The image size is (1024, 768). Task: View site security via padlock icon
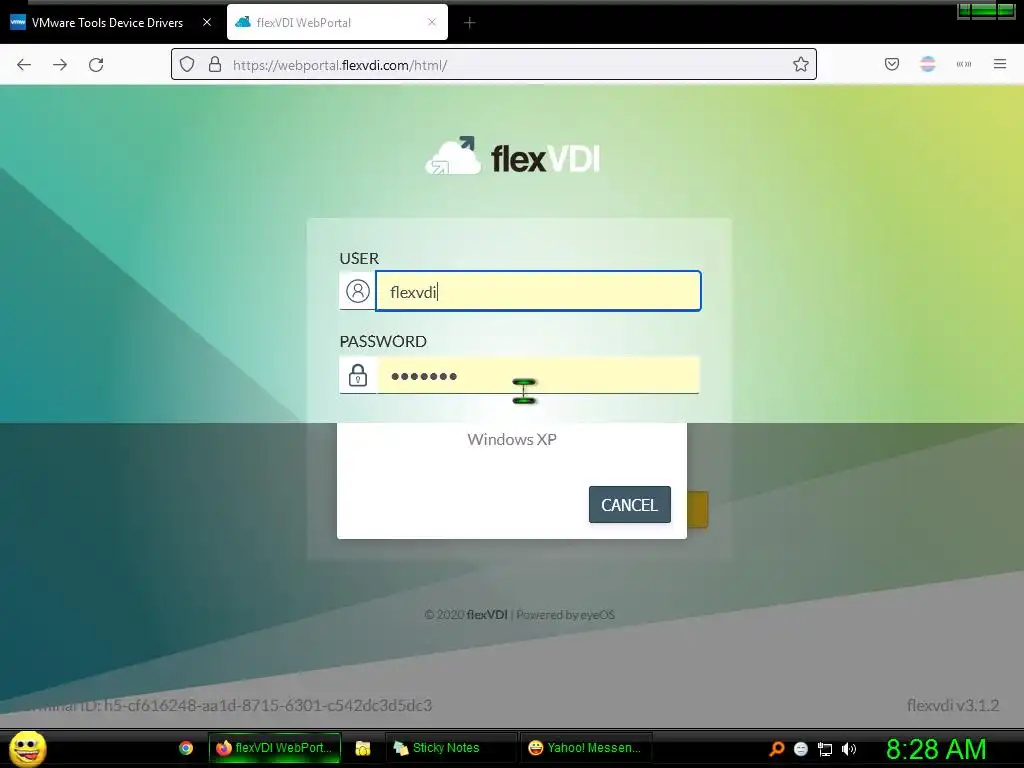tap(215, 64)
